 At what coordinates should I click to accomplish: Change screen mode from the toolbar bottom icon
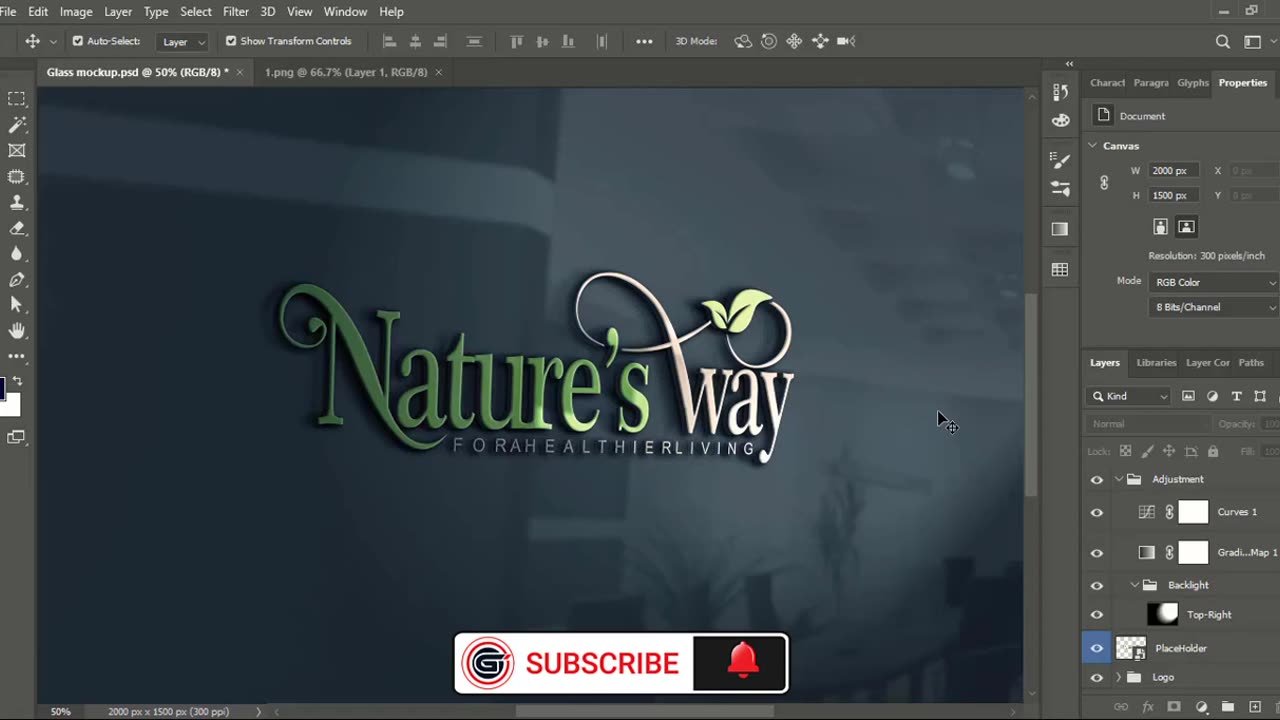(17, 437)
